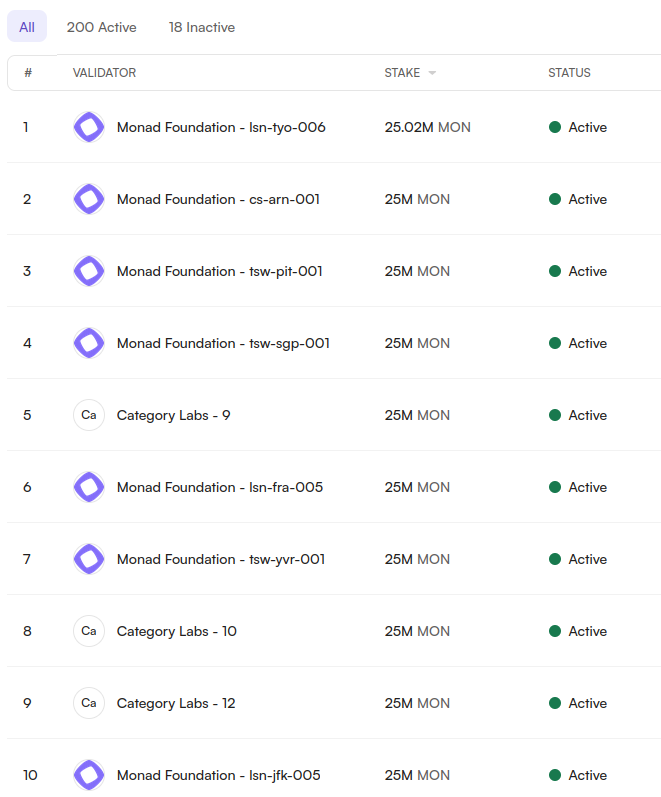Image resolution: width=661 pixels, height=797 pixels.
Task: Click the tsw-yvr-001 Monad logo icon
Action: (x=89, y=559)
